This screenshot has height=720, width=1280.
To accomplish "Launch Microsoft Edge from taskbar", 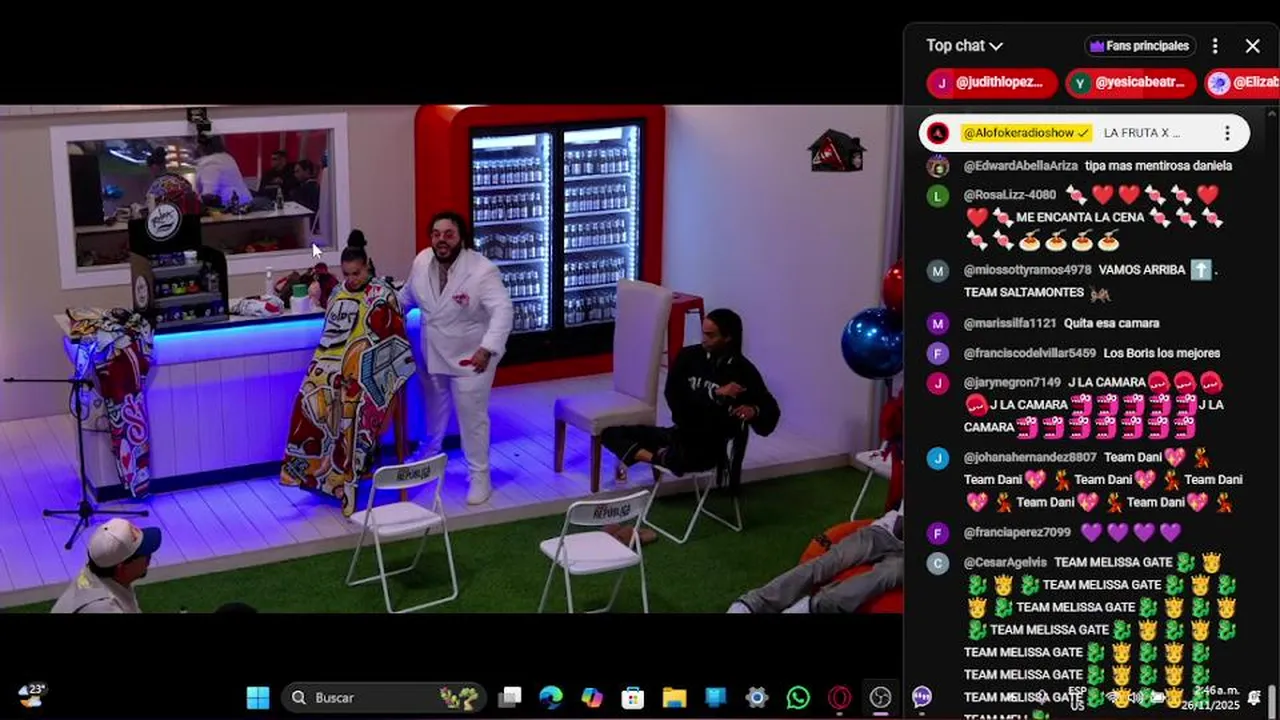I will [551, 697].
